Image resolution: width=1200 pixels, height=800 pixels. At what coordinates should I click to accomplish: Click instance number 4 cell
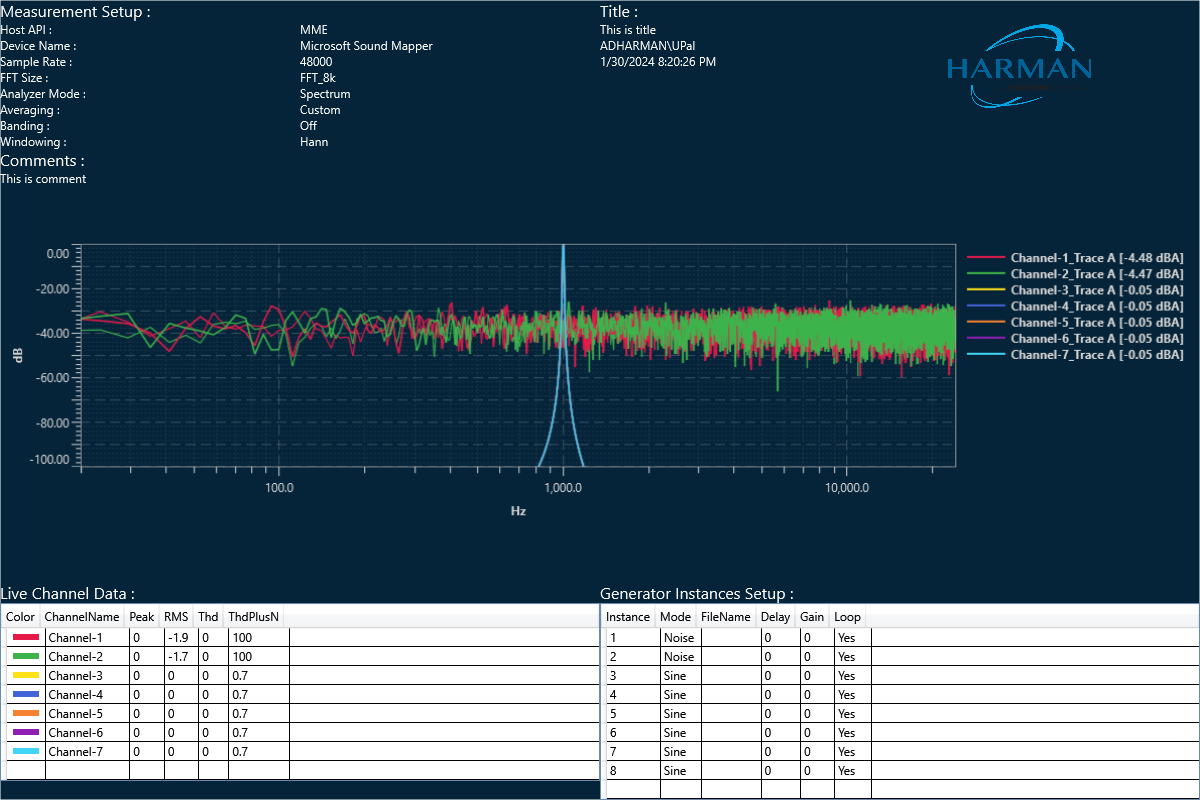pyautogui.click(x=632, y=694)
